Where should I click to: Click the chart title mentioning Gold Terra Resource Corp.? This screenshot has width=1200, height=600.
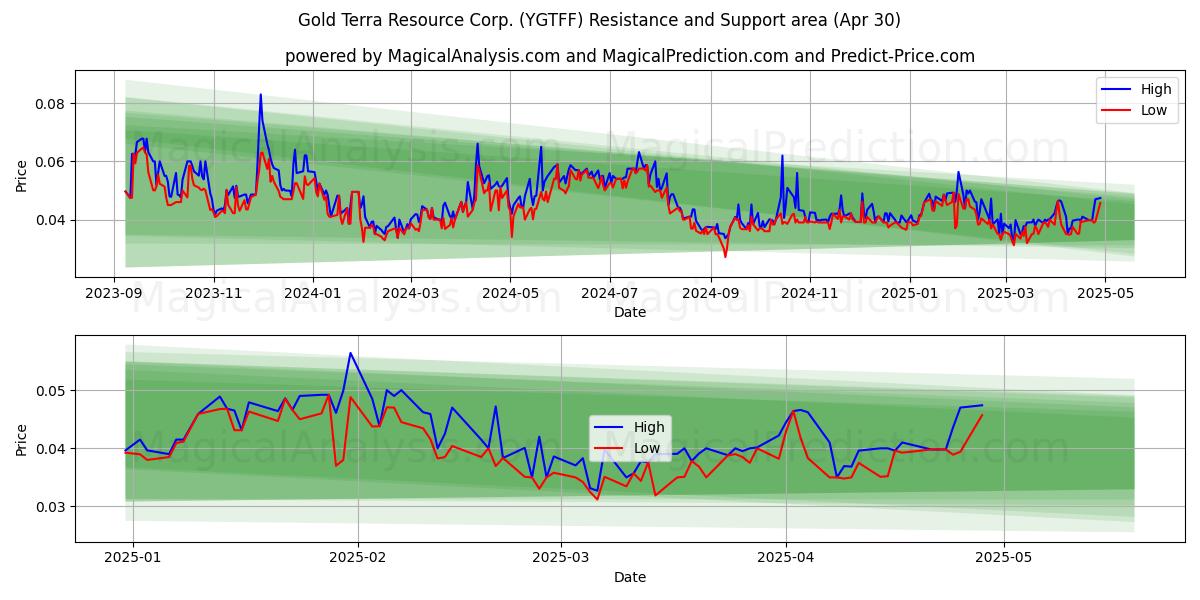point(599,20)
